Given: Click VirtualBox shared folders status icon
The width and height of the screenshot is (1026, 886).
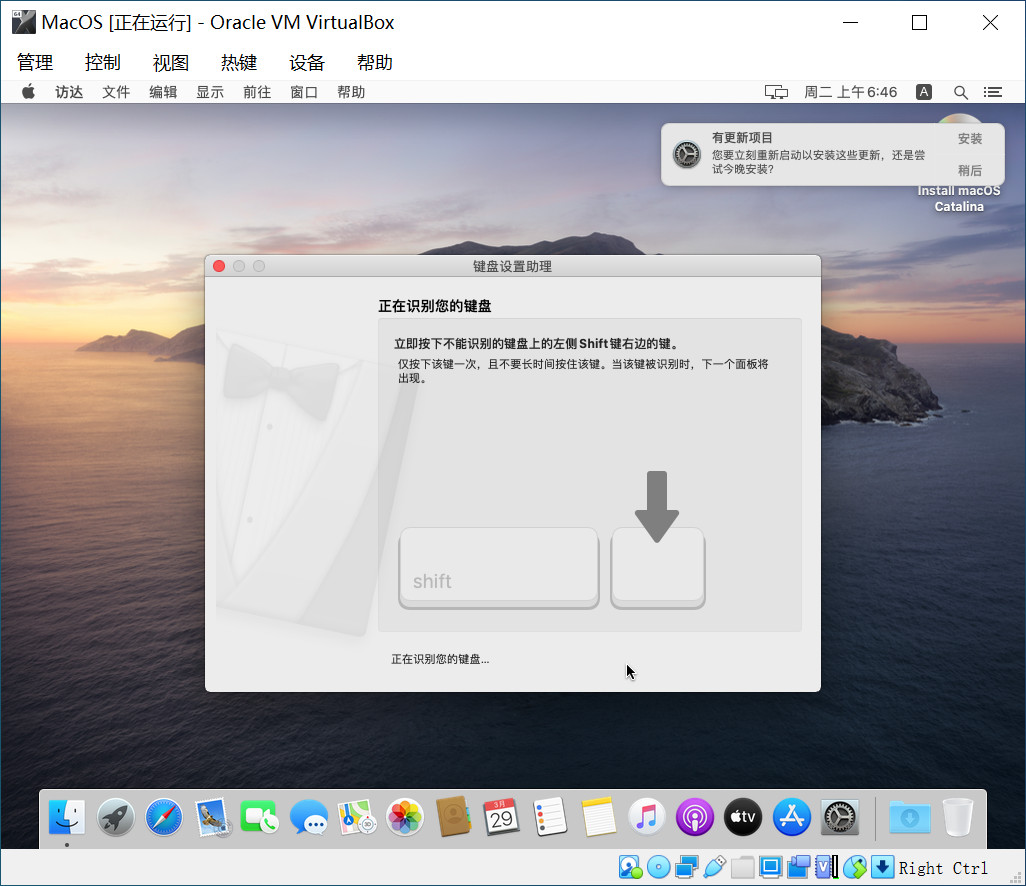Looking at the screenshot, I should [x=743, y=868].
